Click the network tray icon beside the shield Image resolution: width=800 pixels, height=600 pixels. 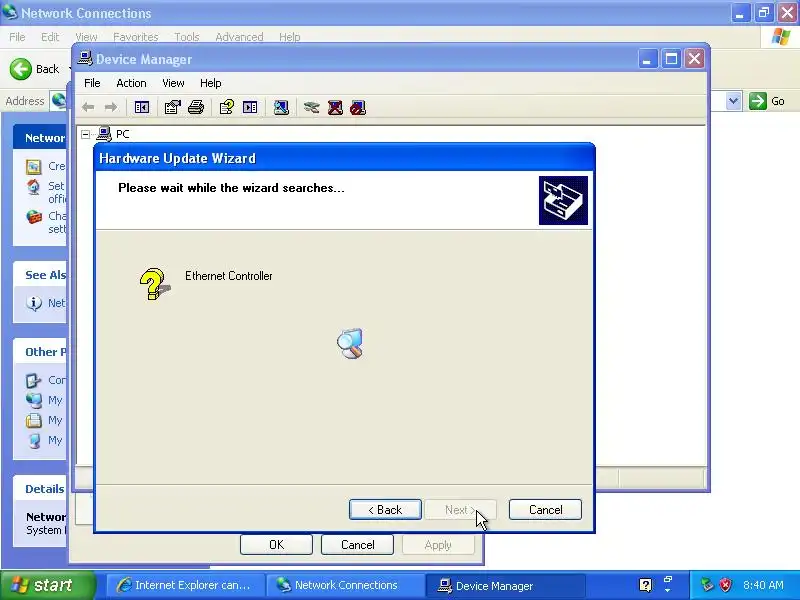pos(707,585)
